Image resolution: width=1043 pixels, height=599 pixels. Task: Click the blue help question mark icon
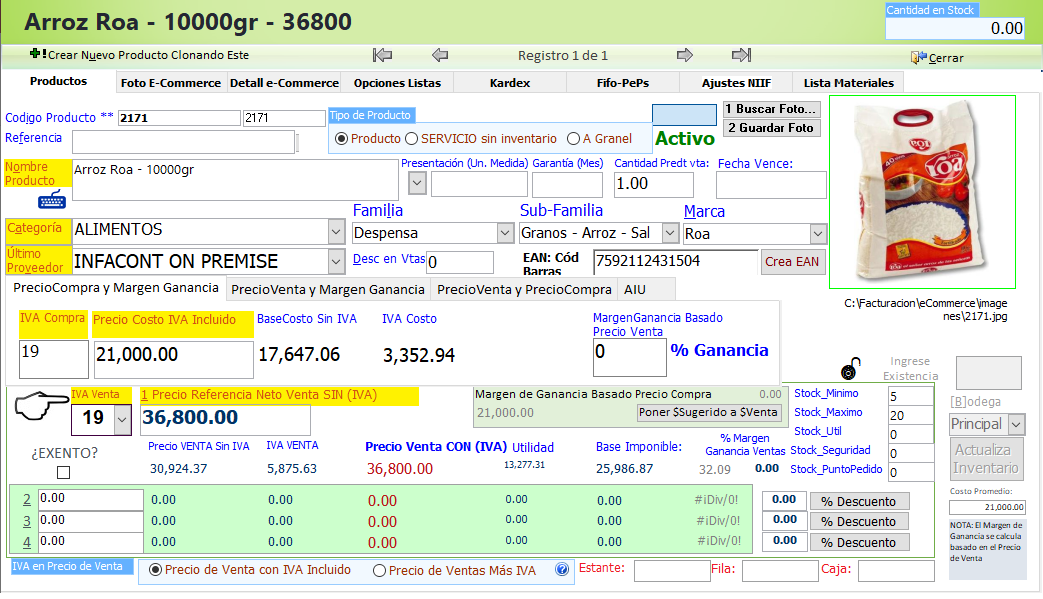pos(562,570)
